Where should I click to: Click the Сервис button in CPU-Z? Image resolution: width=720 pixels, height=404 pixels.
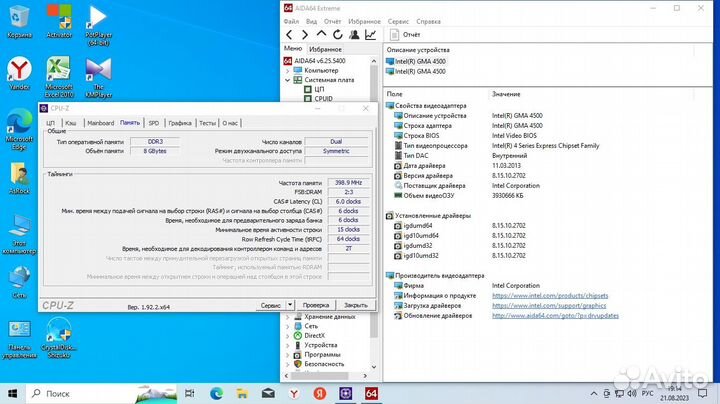point(270,305)
